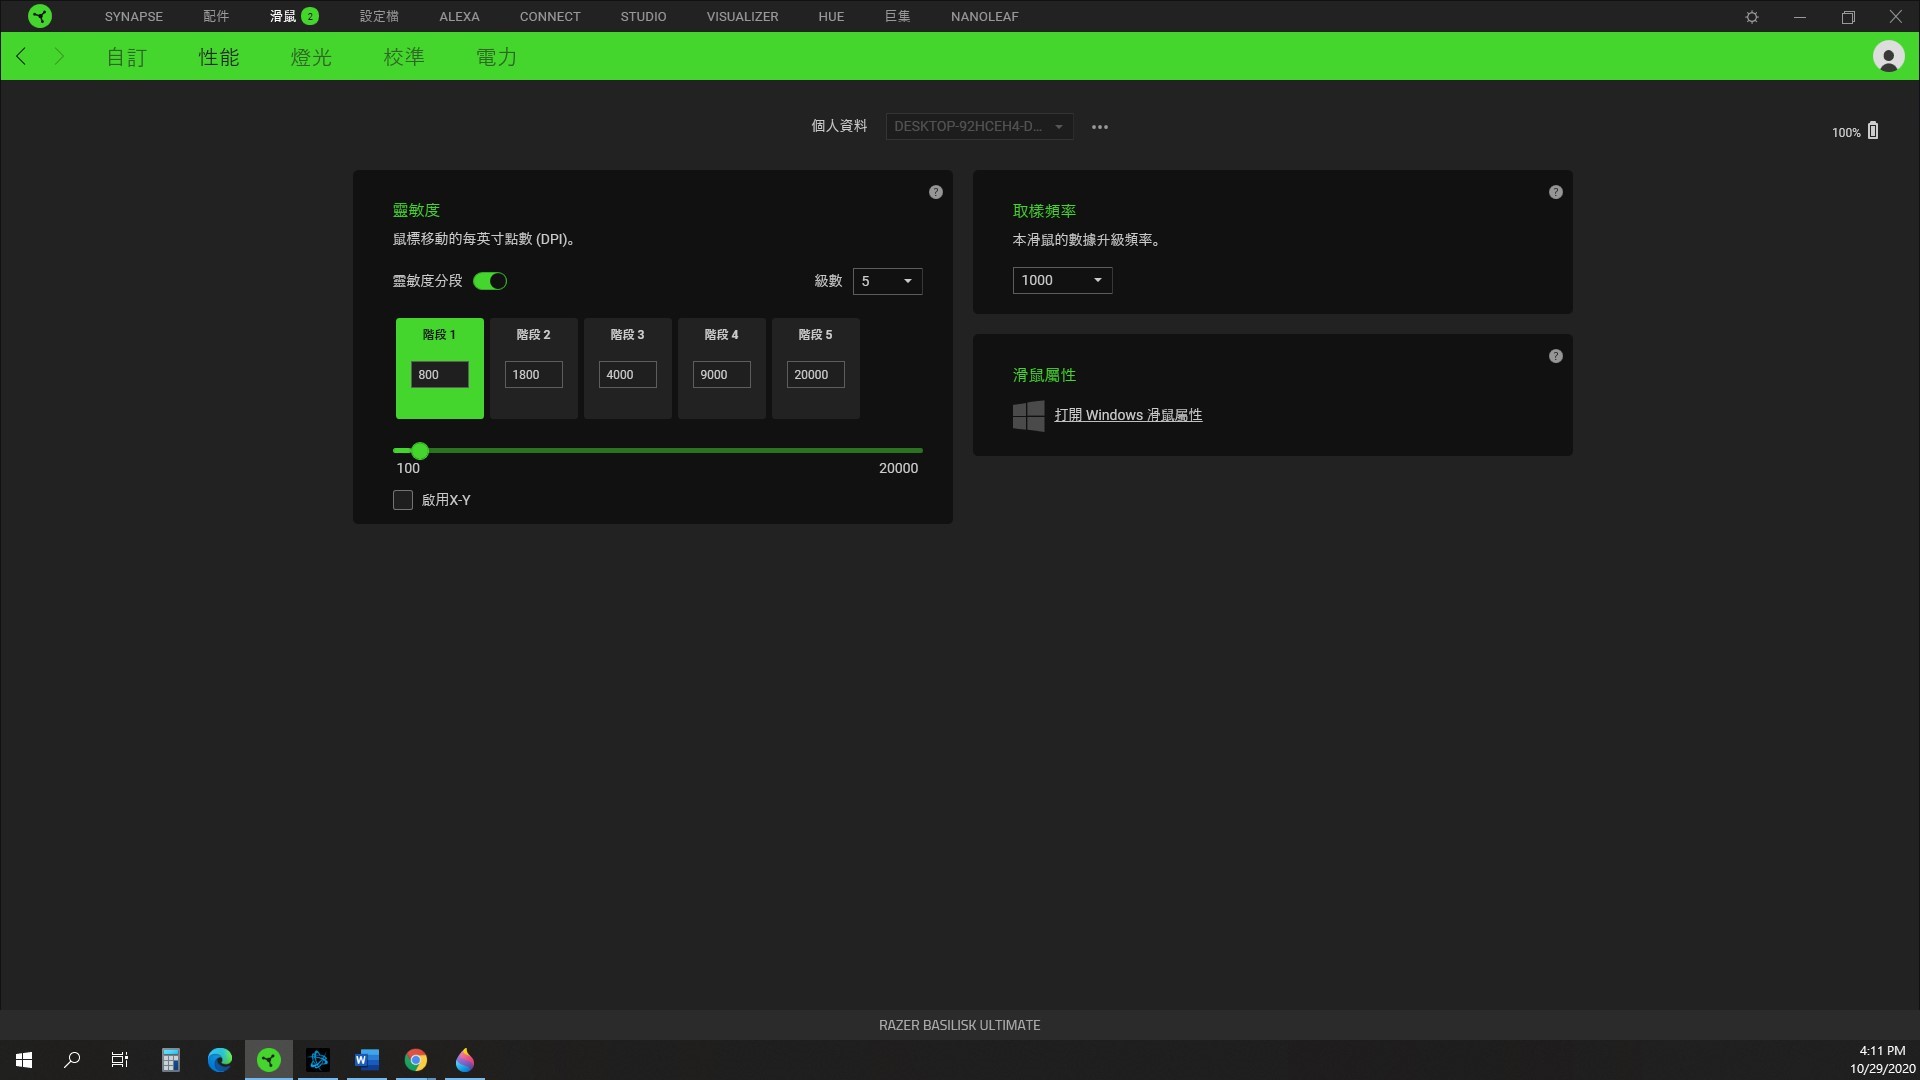The height and width of the screenshot is (1080, 1920).
Task: Open the CONNECT module tab
Action: (x=550, y=16)
